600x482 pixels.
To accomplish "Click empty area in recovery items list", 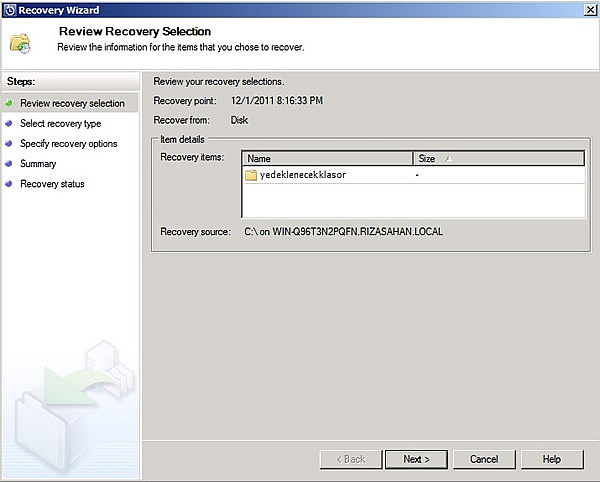I will 410,202.
